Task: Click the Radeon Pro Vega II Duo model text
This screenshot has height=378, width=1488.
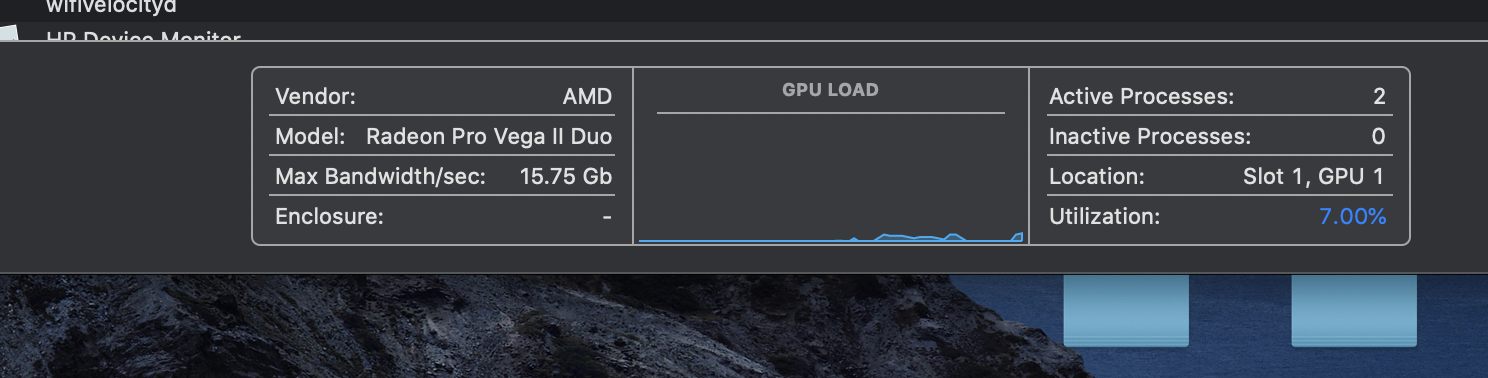Action: pos(489,137)
